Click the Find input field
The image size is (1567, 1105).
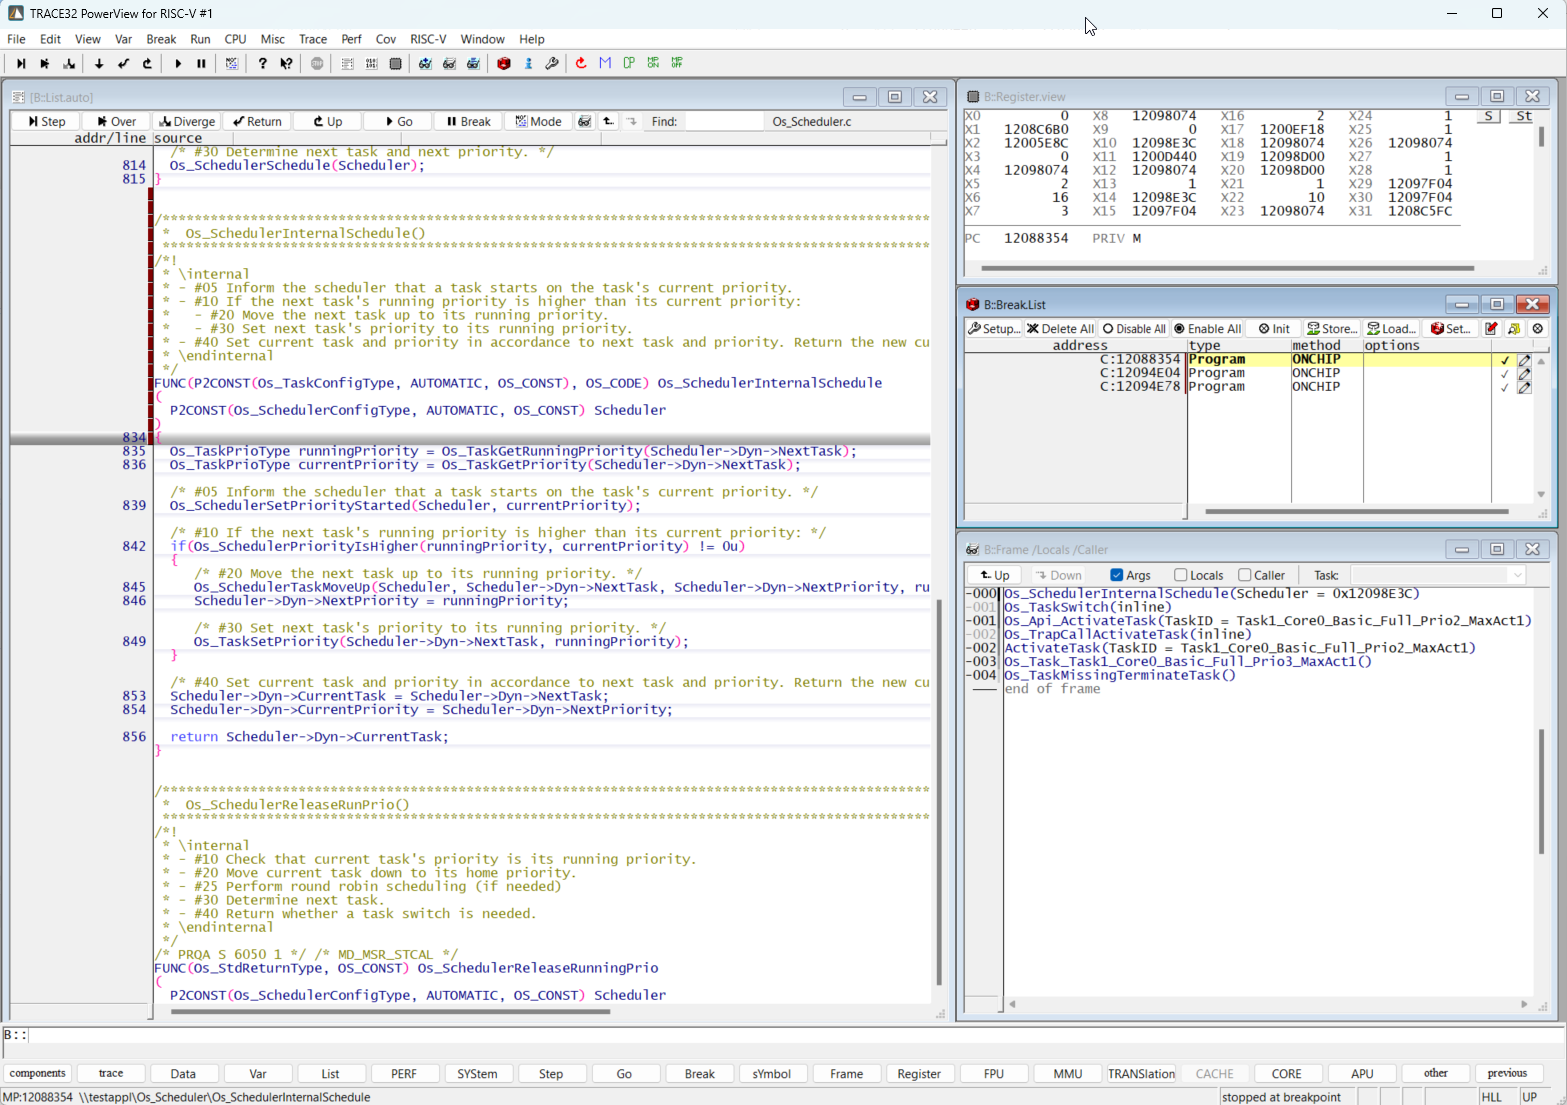pyautogui.click(x=723, y=121)
